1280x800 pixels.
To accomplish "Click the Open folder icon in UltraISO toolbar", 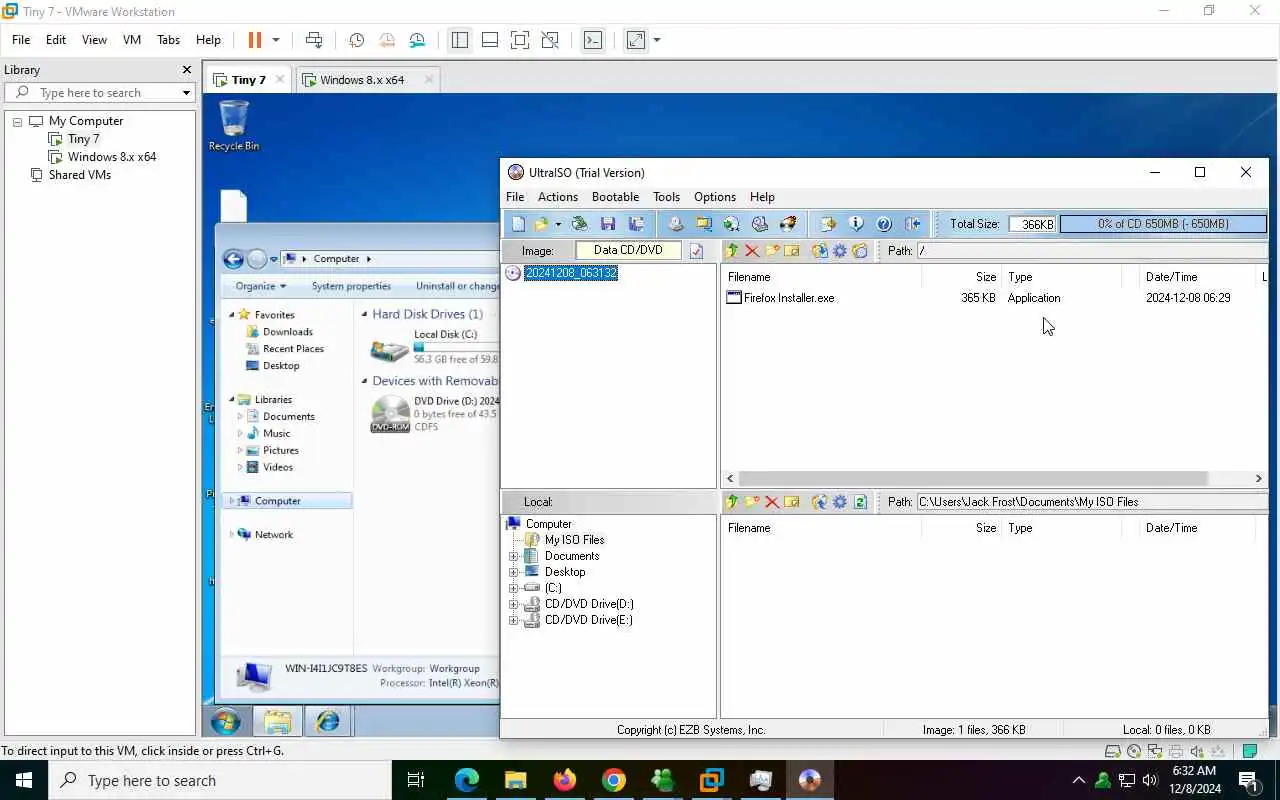I will point(541,224).
